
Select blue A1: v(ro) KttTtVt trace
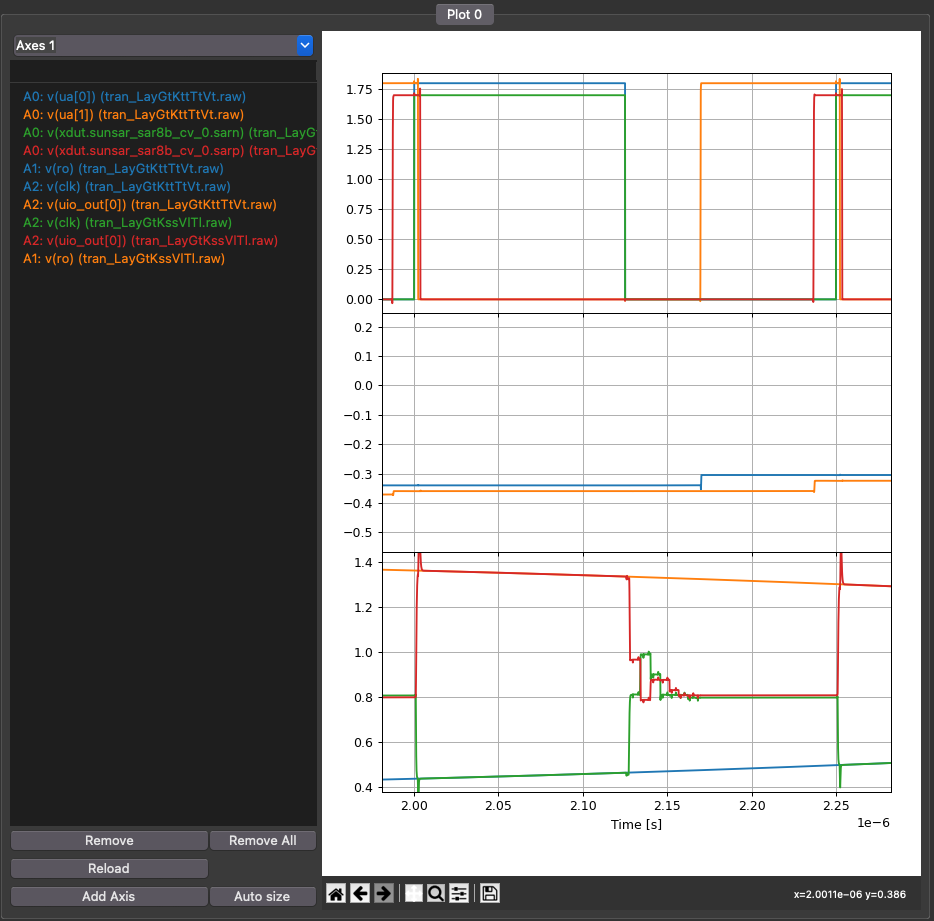(123, 168)
